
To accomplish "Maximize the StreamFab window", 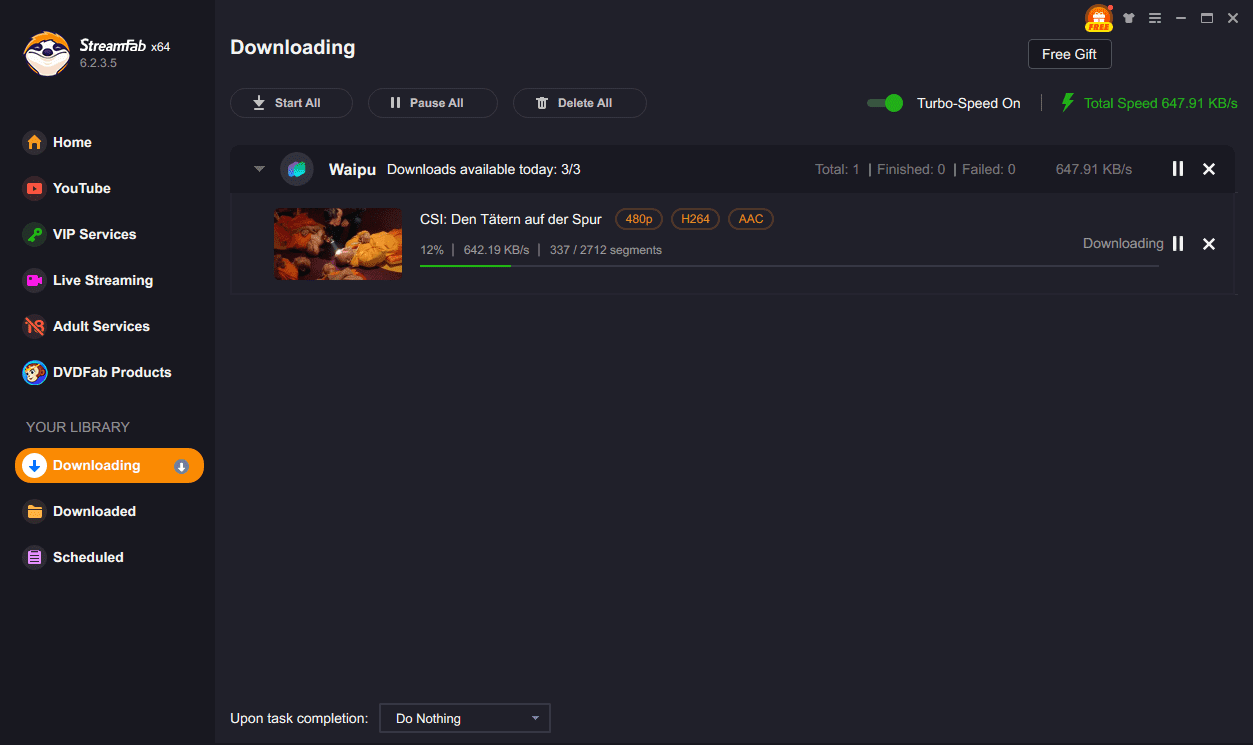I will [1207, 18].
